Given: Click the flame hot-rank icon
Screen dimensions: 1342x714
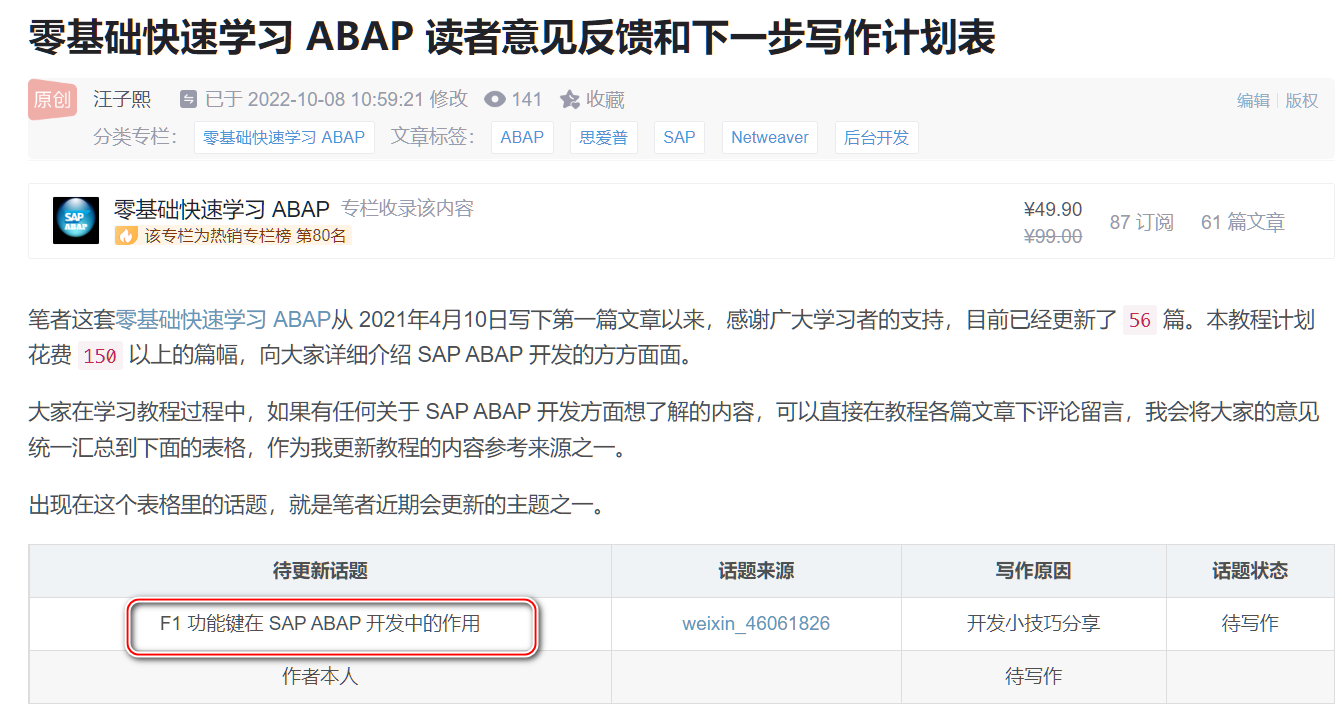Looking at the screenshot, I should (126, 236).
